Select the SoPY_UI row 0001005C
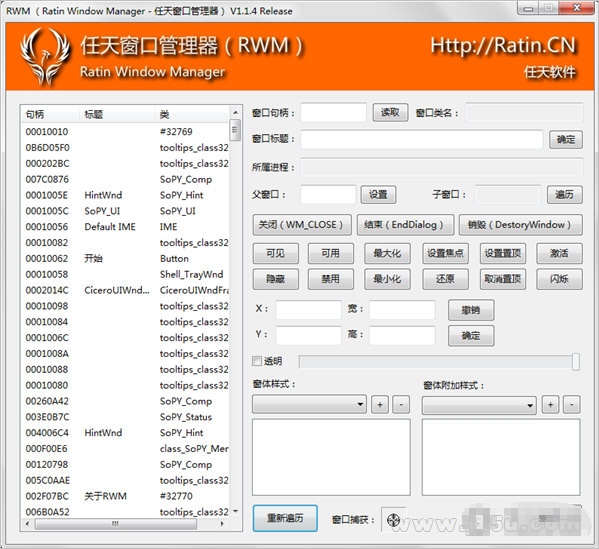This screenshot has width=599, height=549. (125, 211)
